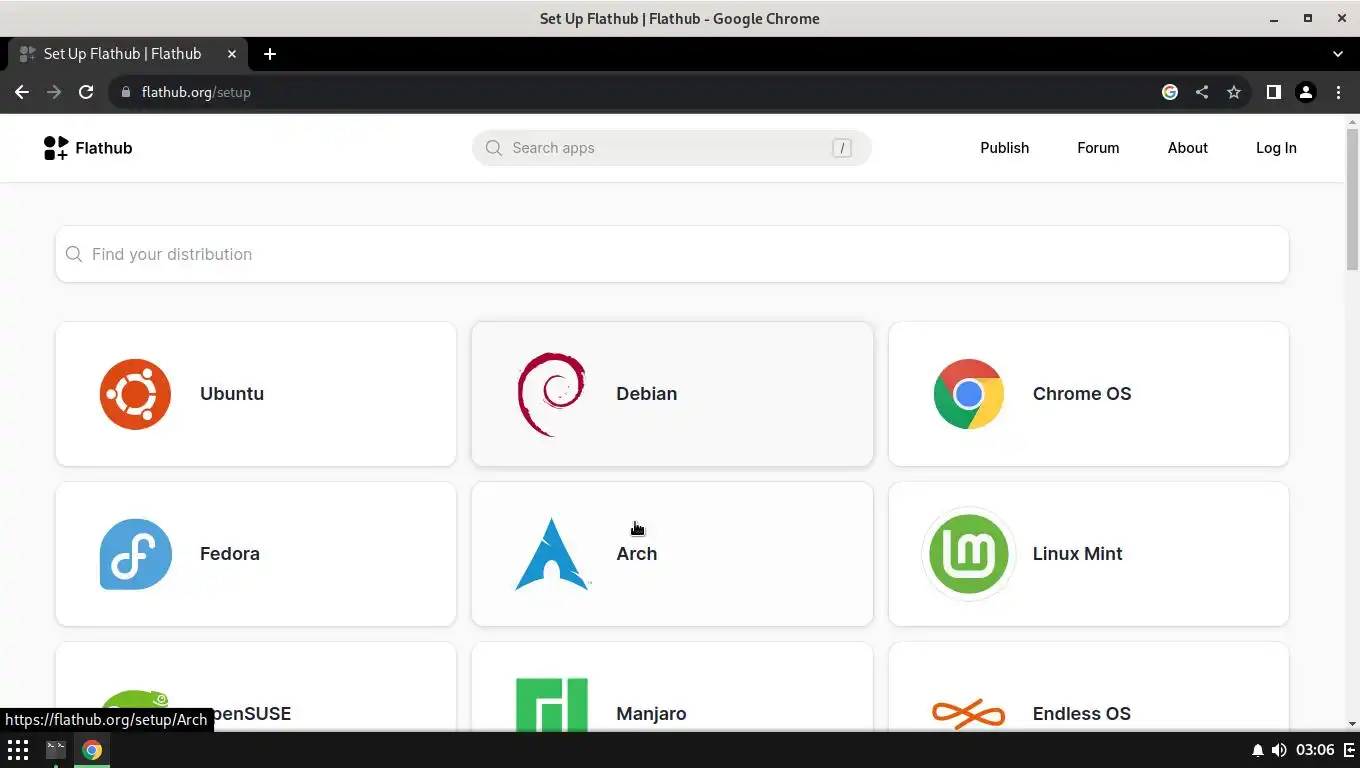The width and height of the screenshot is (1360, 768).
Task: Go back with the browser back arrow
Action: (22, 92)
